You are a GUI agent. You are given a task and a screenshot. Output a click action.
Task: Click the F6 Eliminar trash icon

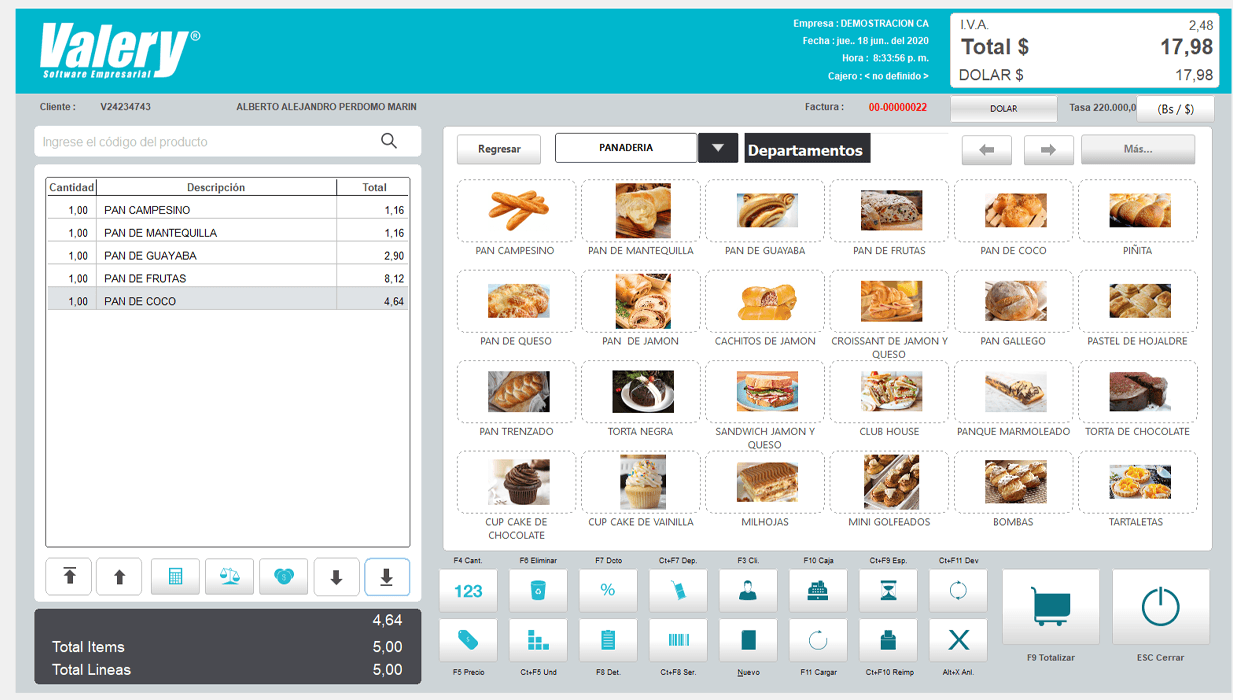pyautogui.click(x=538, y=591)
